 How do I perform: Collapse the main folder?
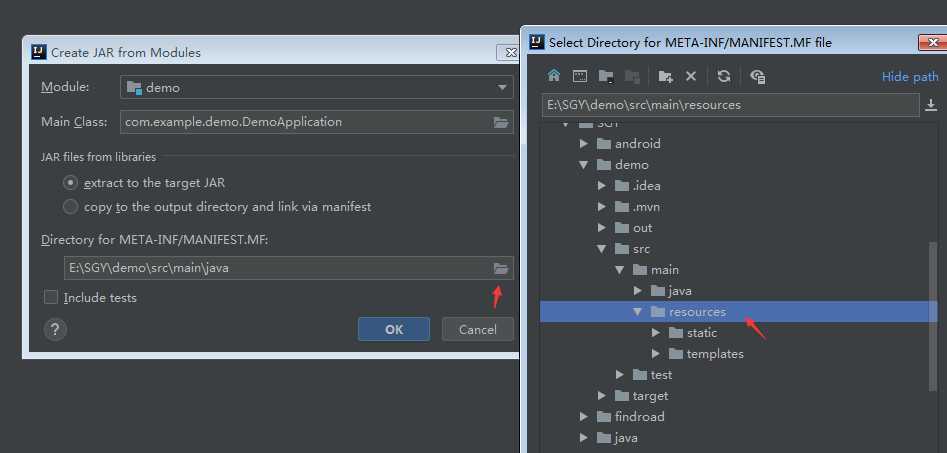pos(620,269)
